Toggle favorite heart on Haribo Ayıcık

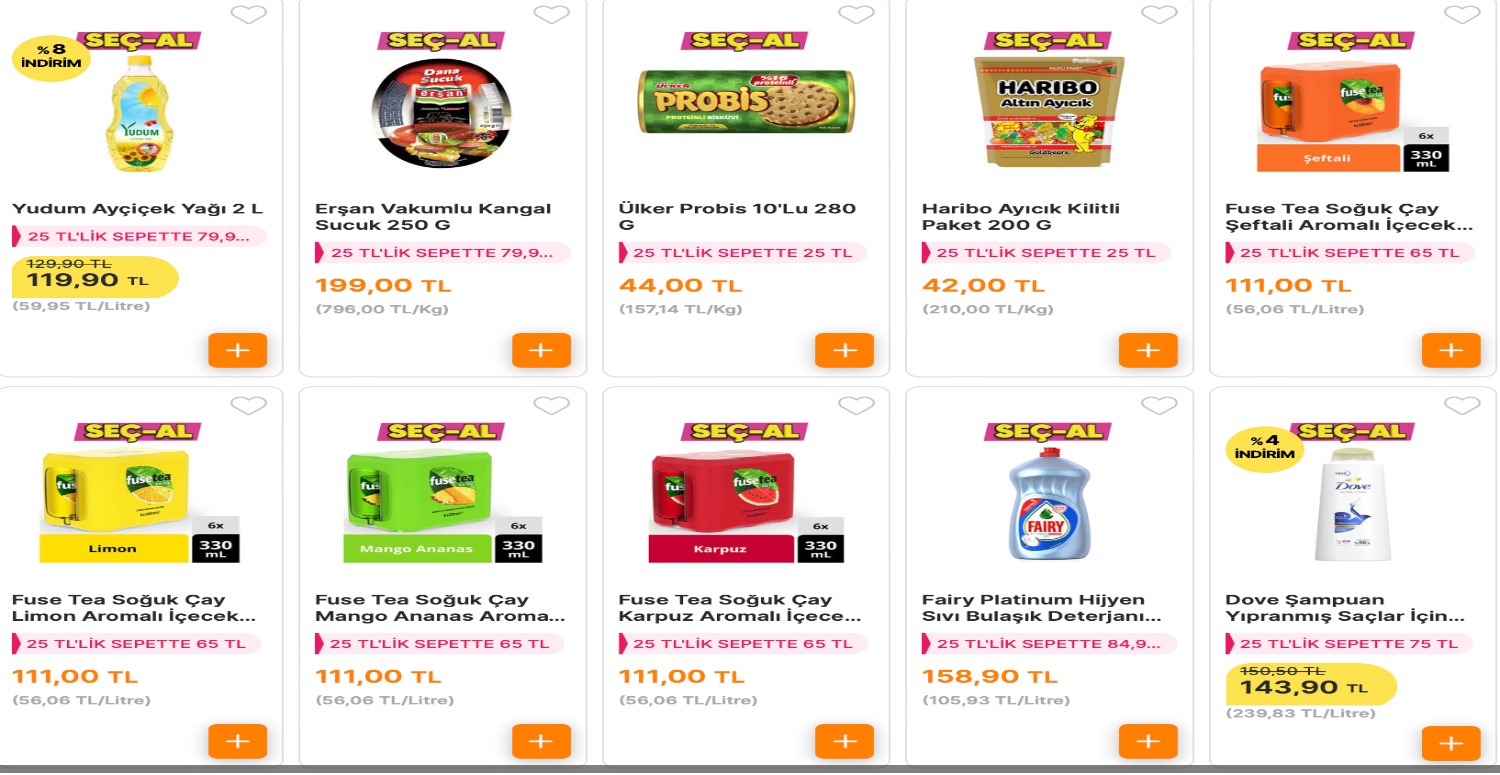click(x=1159, y=15)
